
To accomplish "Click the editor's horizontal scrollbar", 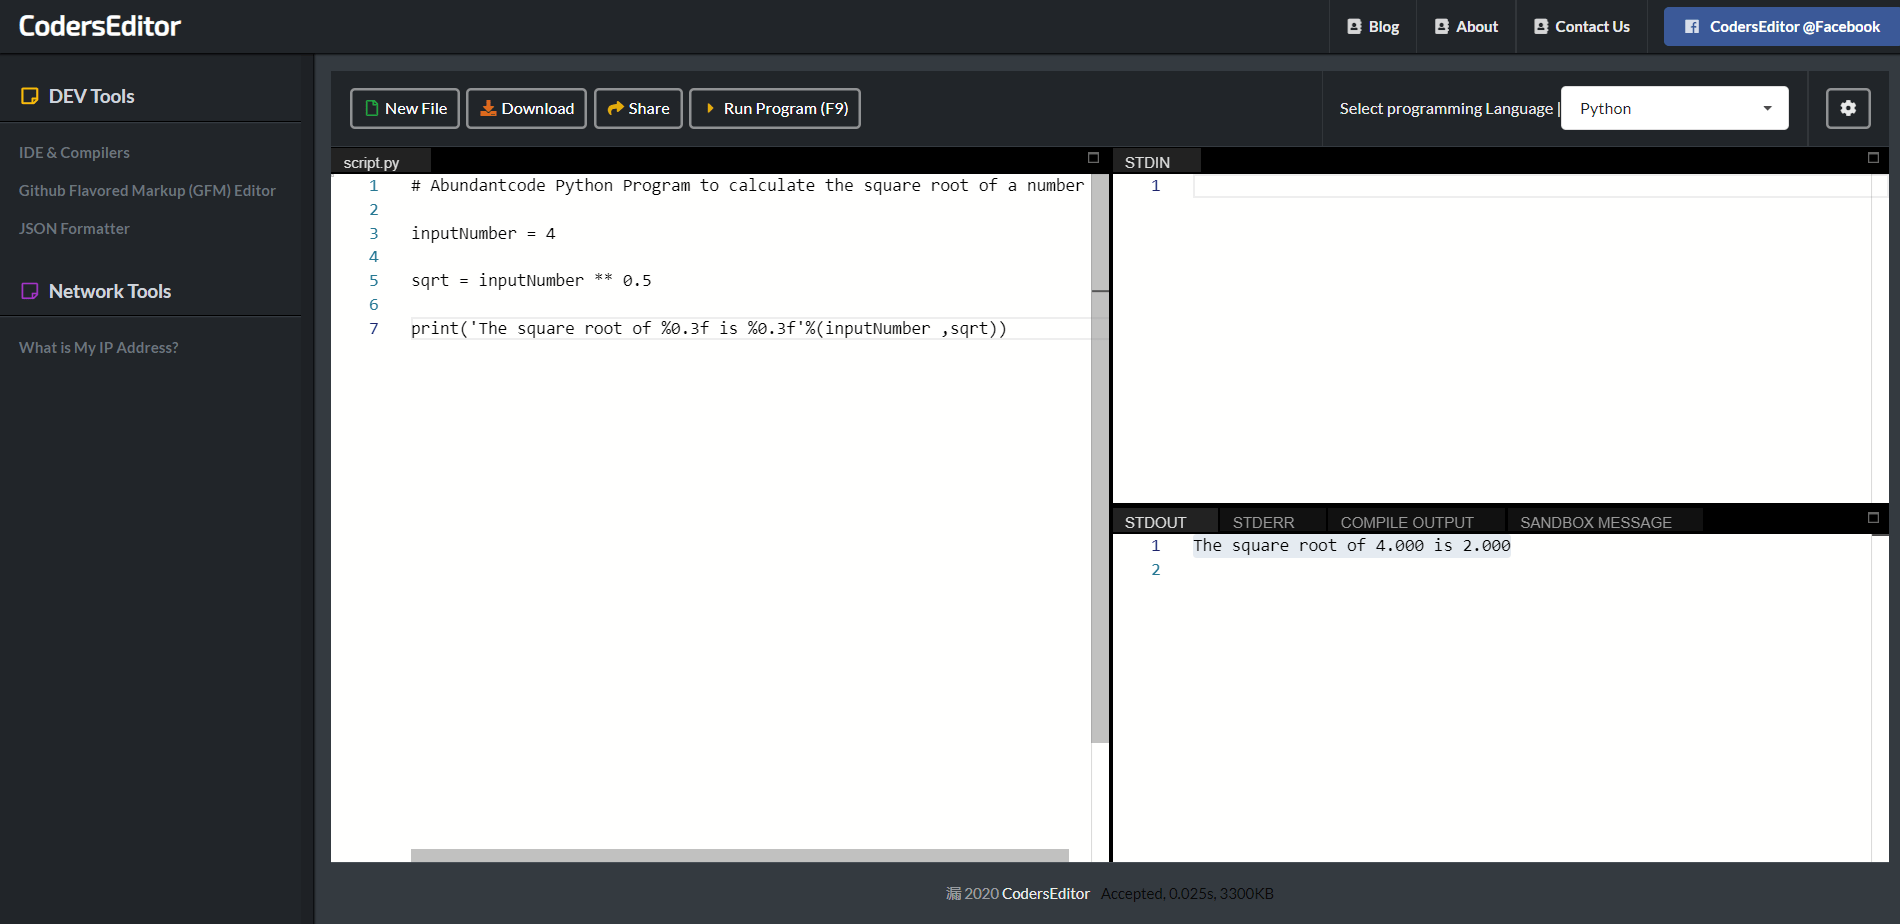I will pyautogui.click(x=739, y=855).
